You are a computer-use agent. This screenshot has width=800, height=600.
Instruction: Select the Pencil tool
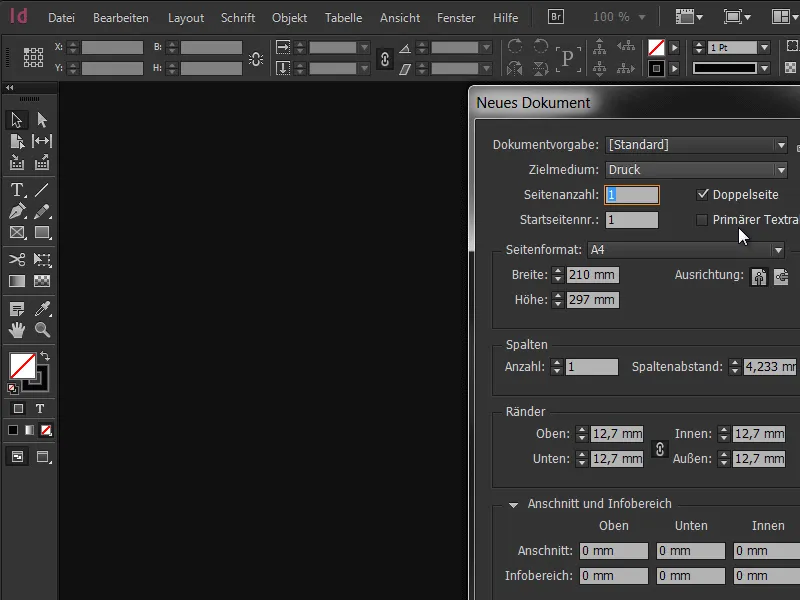[42, 211]
